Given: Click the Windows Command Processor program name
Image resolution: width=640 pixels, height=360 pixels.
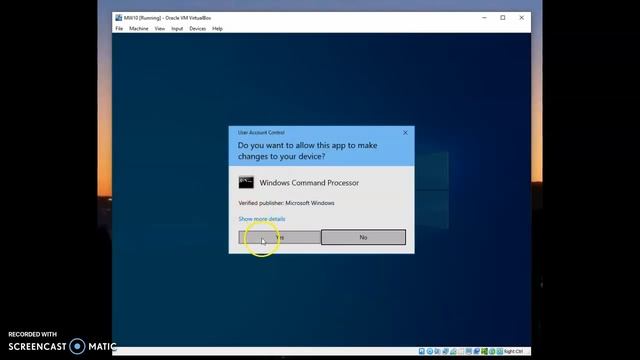Looking at the screenshot, I should (309, 183).
